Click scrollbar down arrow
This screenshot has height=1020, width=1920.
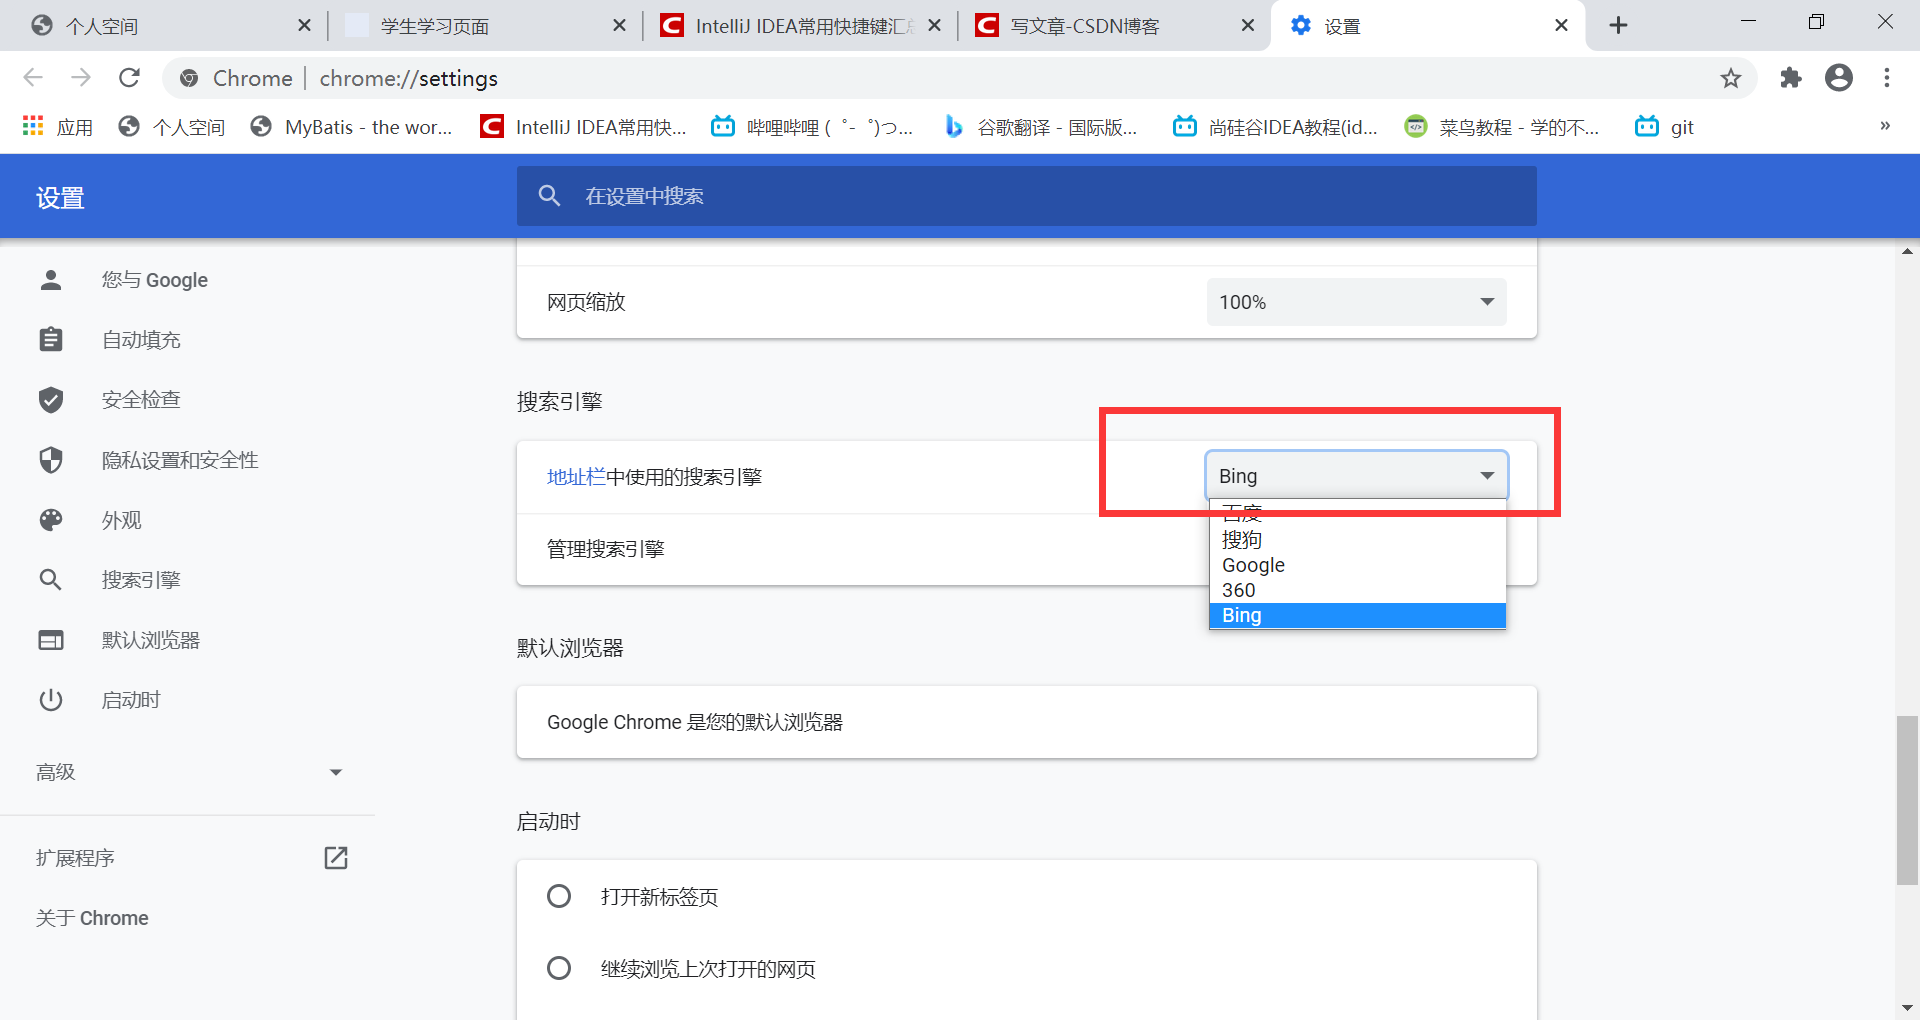click(1907, 1008)
